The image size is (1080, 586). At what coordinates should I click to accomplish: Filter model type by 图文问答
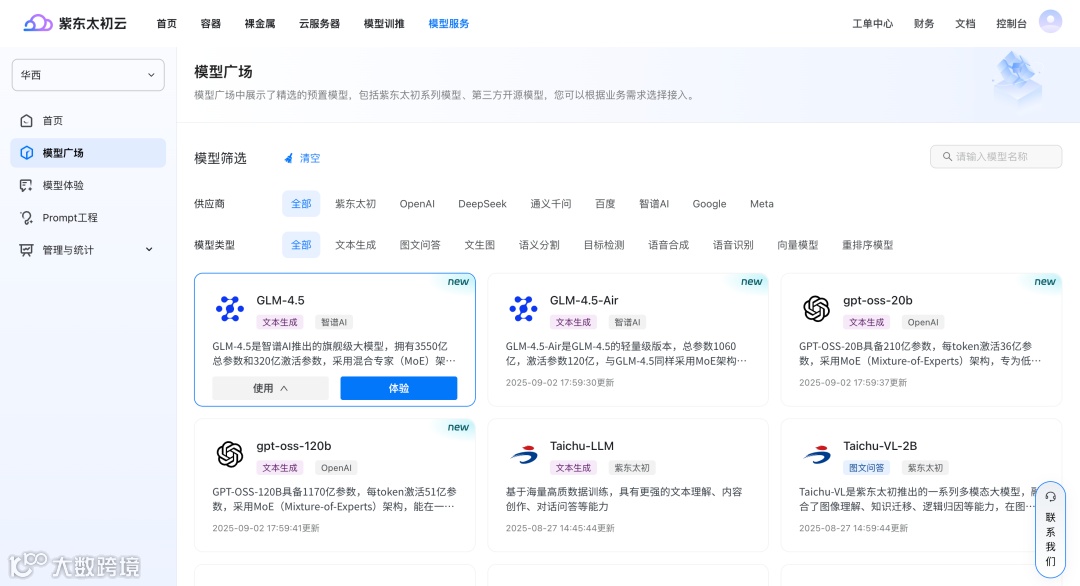pyautogui.click(x=420, y=245)
